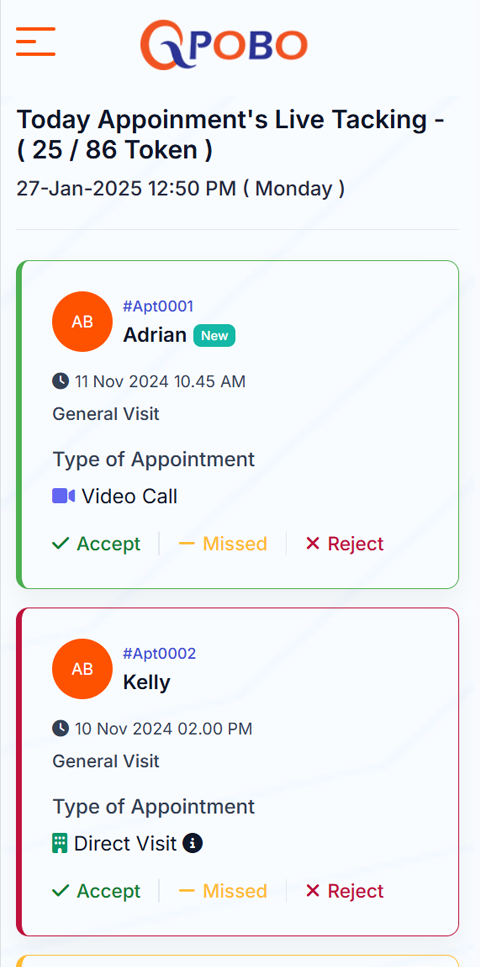Click the Video Call camera icon

[x=64, y=496]
